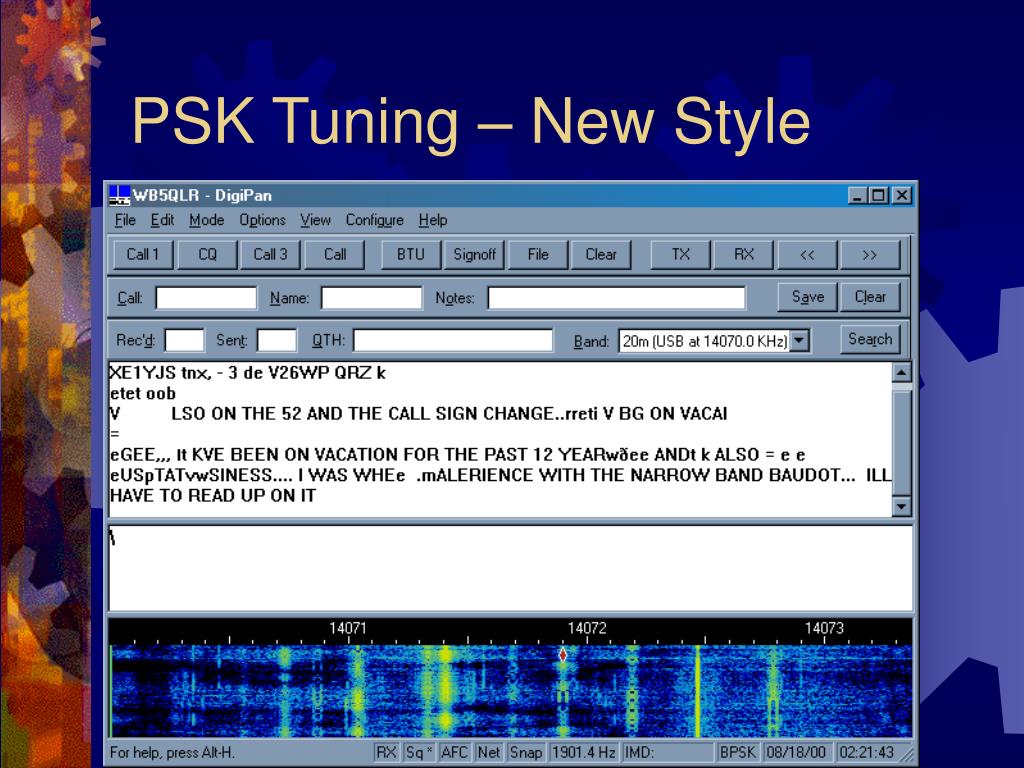Click the received text 'HAVE TO READ UP ON IT'
The height and width of the screenshot is (768, 1024).
213,496
